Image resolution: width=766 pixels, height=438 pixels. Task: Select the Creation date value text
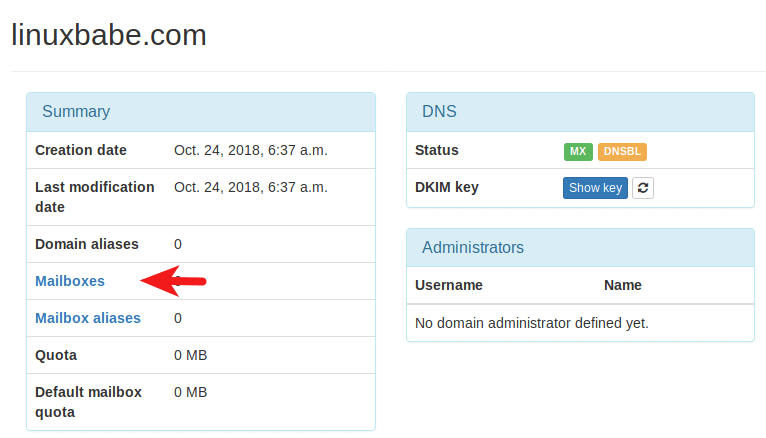pyautogui.click(x=251, y=150)
